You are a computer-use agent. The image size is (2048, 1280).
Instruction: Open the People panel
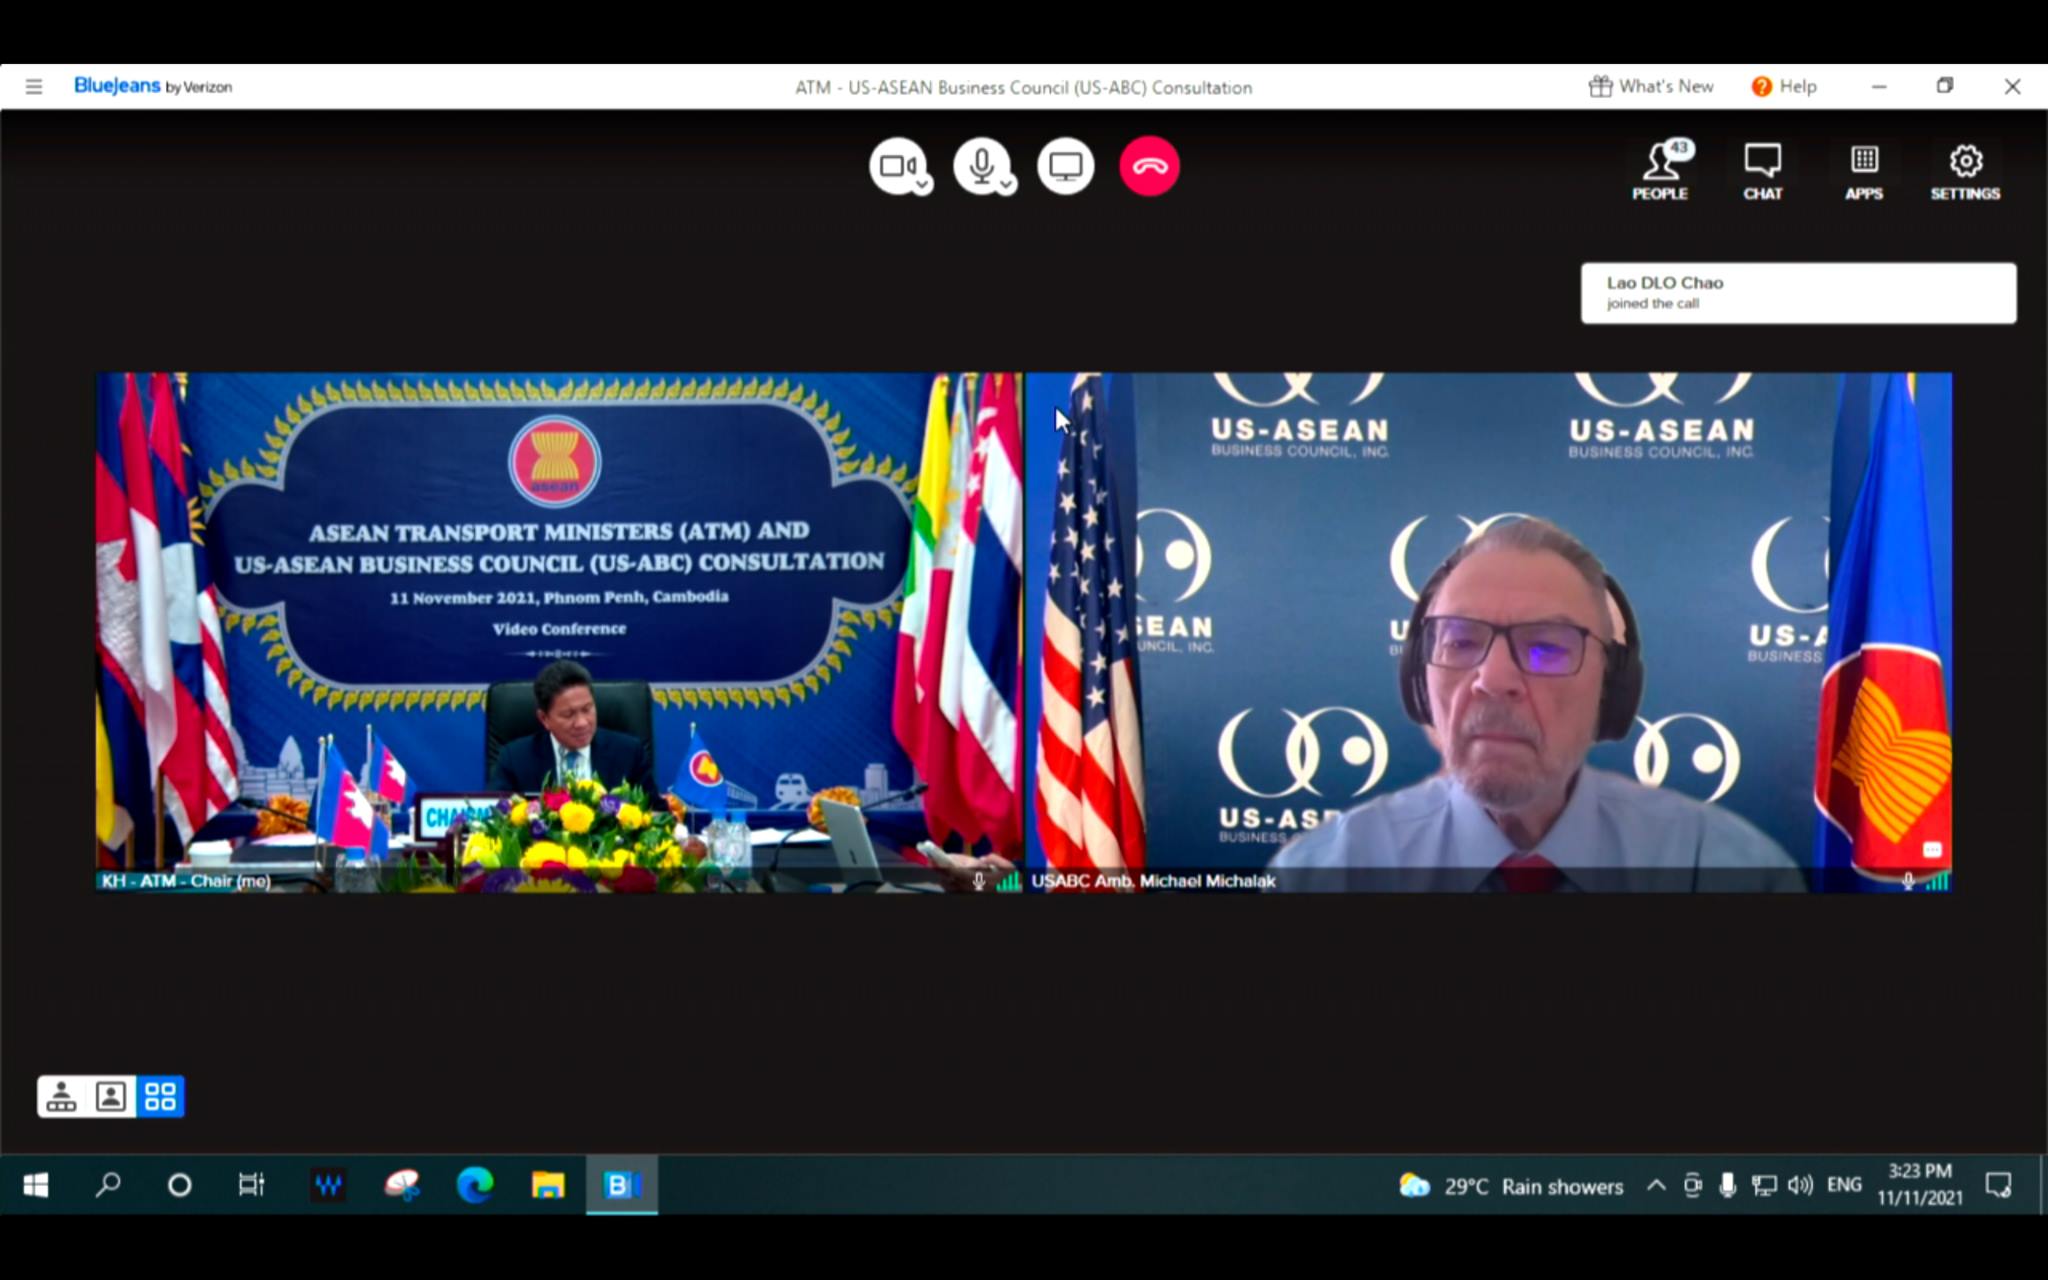(x=1660, y=170)
